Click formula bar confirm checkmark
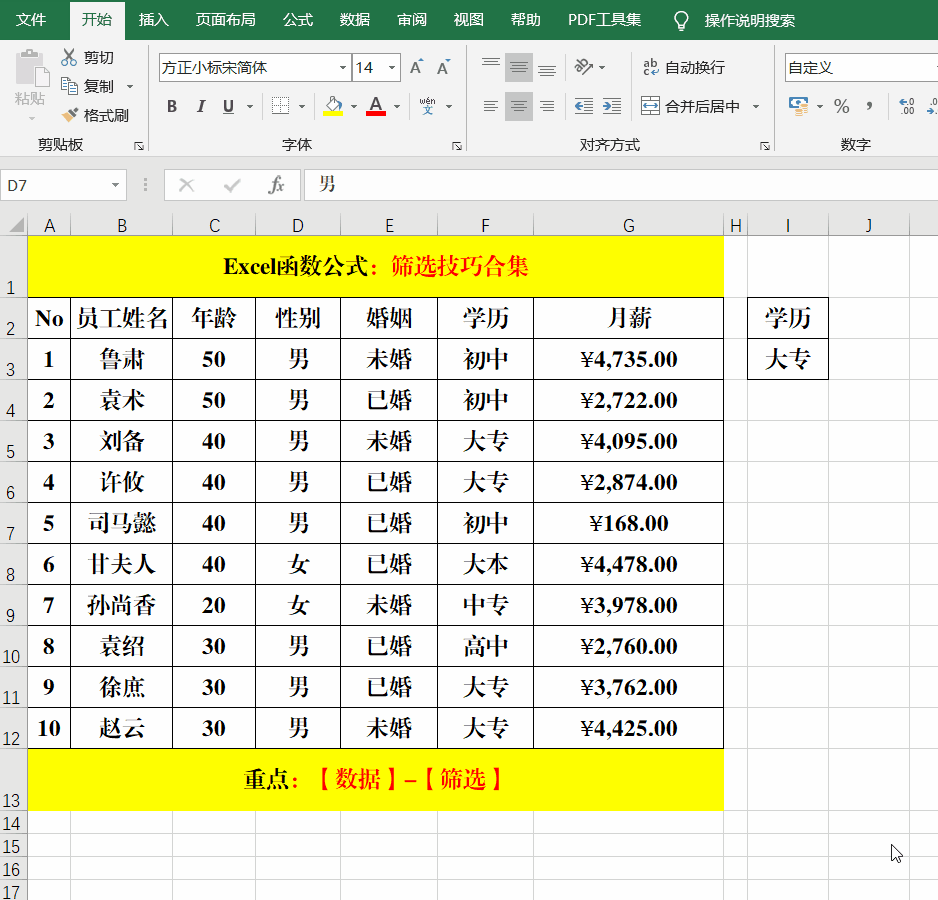Image resolution: width=938 pixels, height=900 pixels. click(232, 185)
